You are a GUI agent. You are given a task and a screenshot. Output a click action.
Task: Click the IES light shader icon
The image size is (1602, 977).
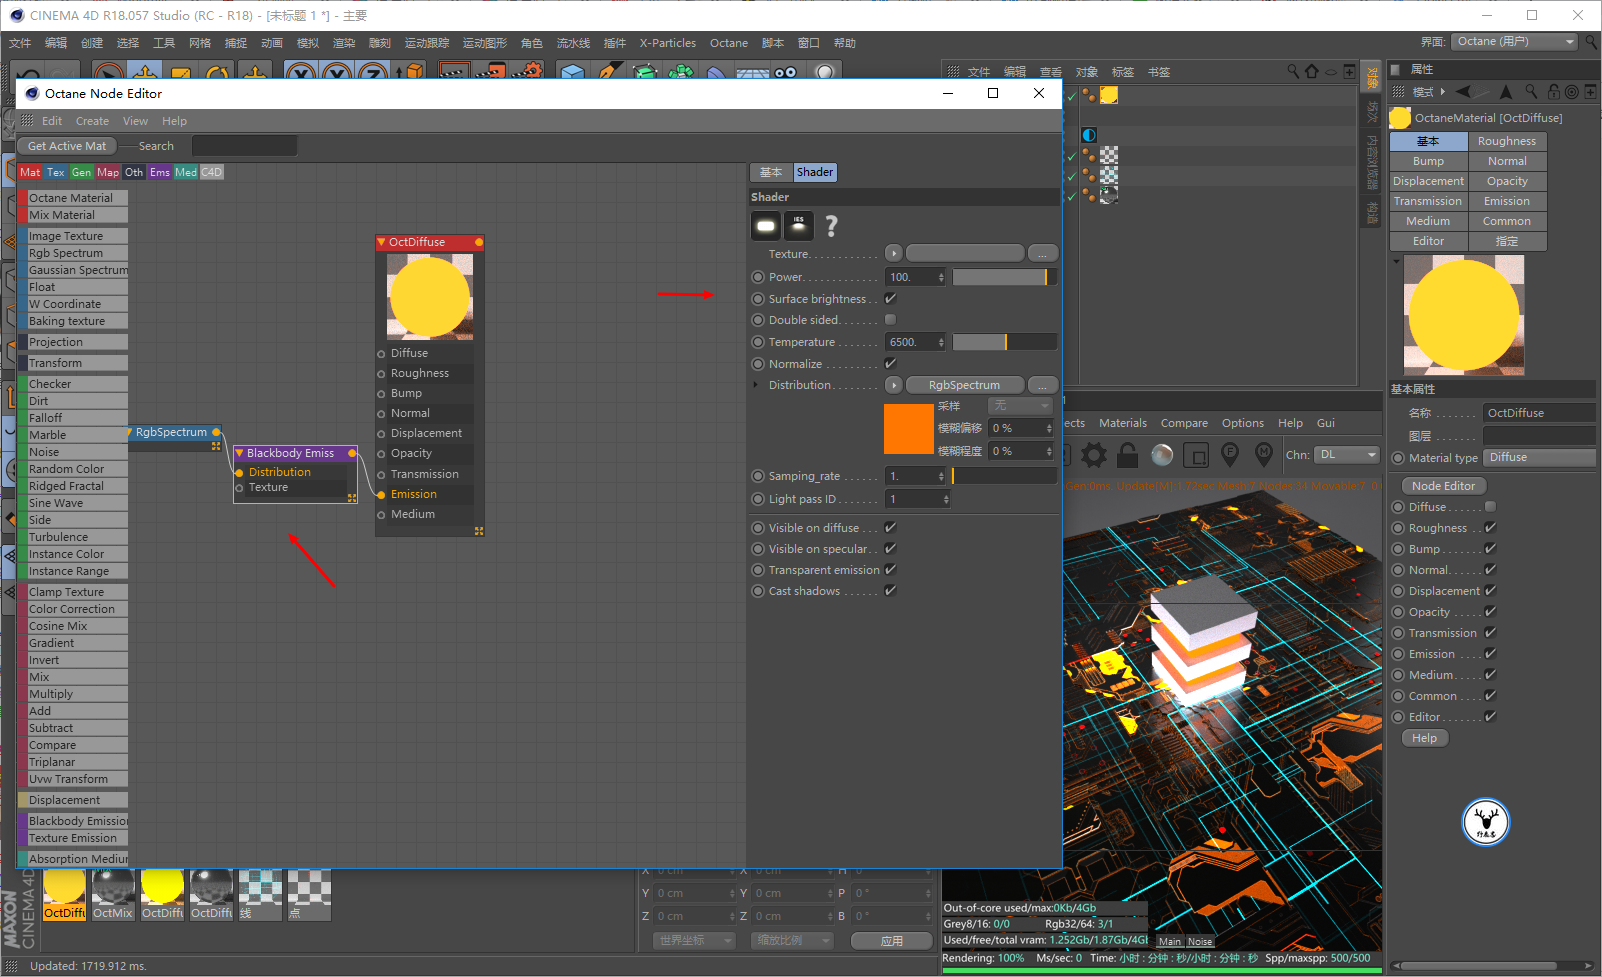[x=798, y=226]
